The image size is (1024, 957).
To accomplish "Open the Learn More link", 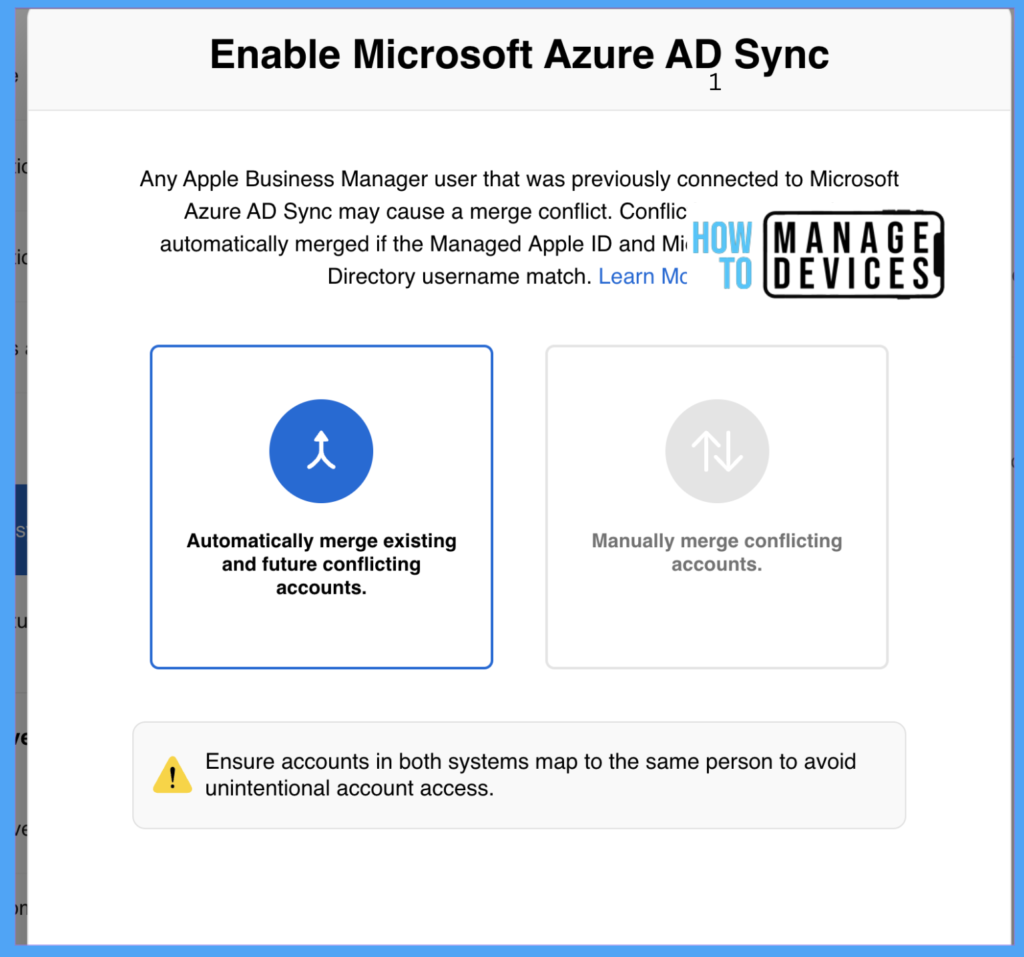I will [642, 276].
